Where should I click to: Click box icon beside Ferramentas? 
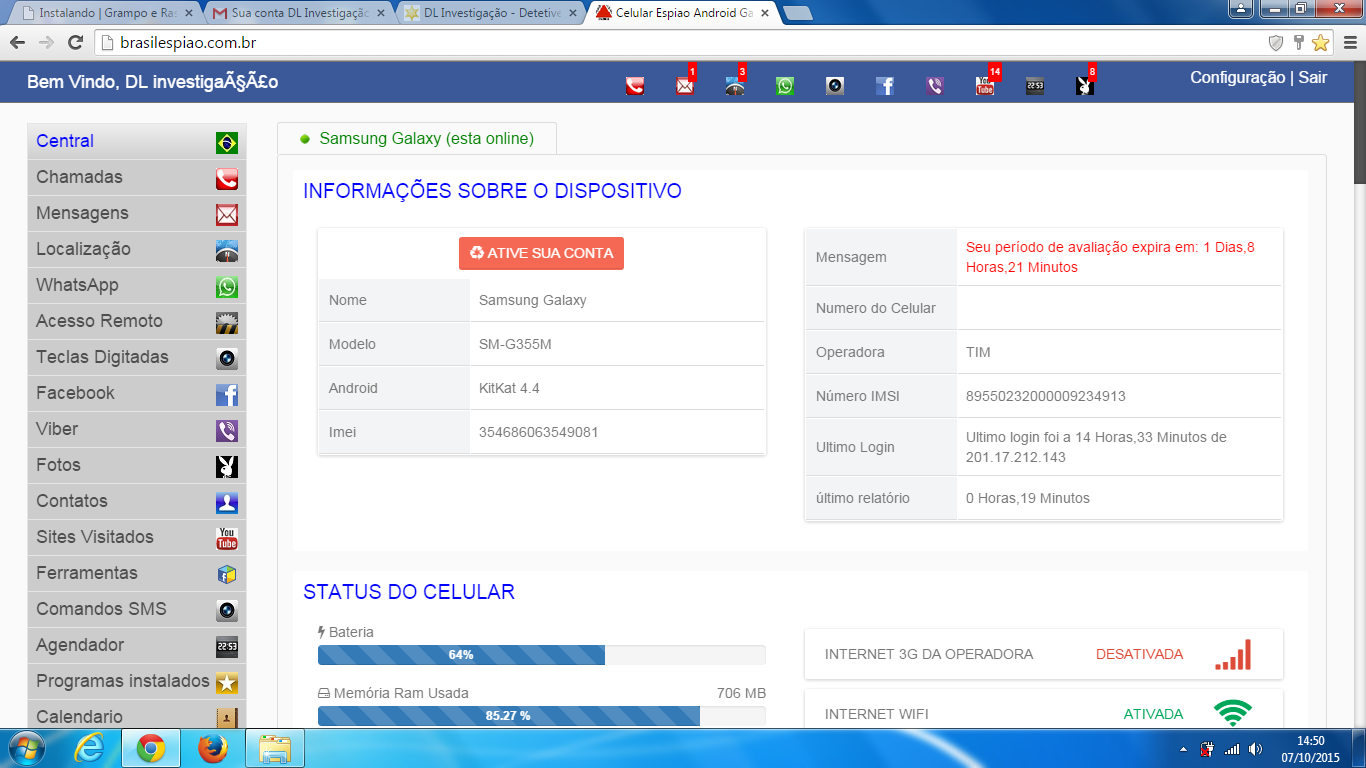227,575
